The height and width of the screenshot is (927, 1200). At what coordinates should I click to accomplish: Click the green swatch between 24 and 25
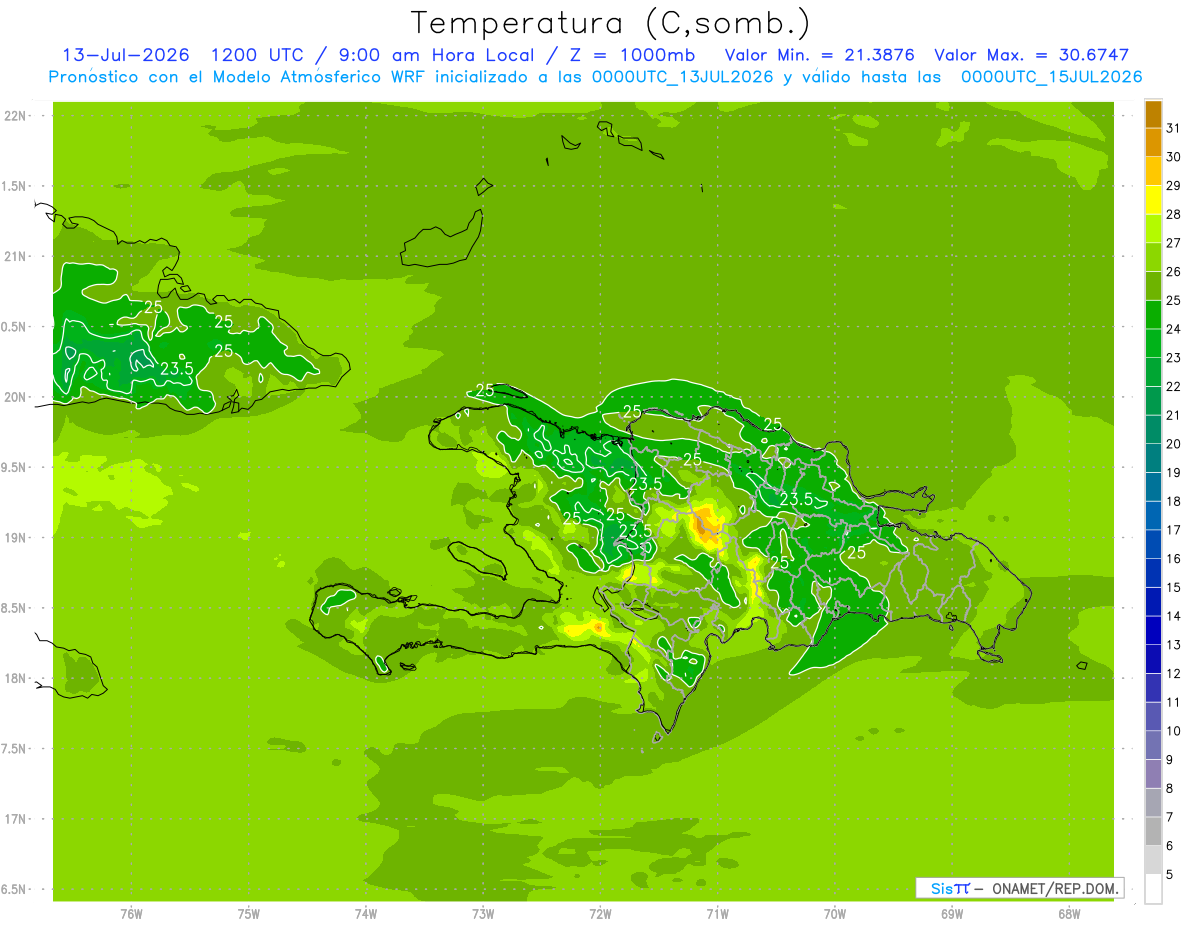coord(1153,315)
